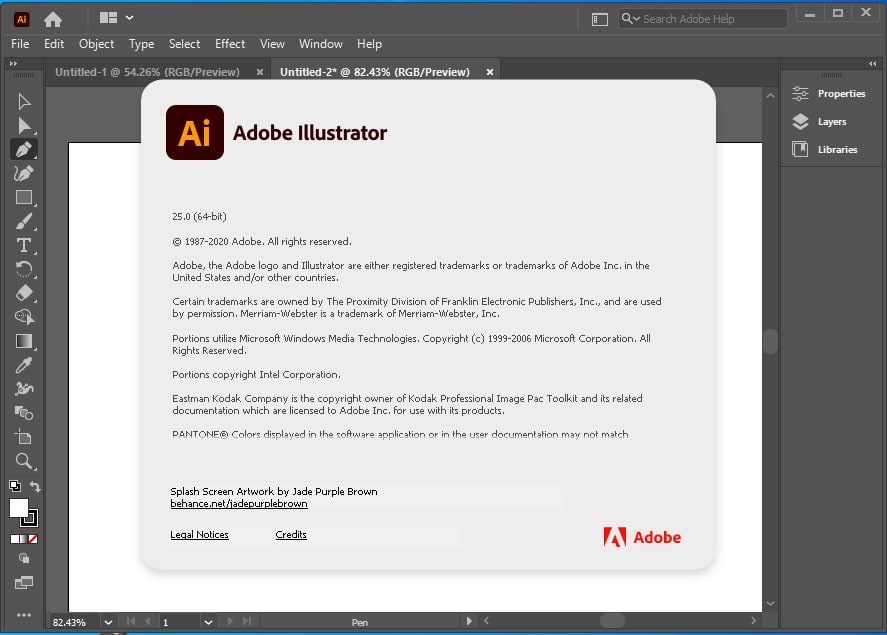
Task: Open the Credits link
Action: click(291, 534)
